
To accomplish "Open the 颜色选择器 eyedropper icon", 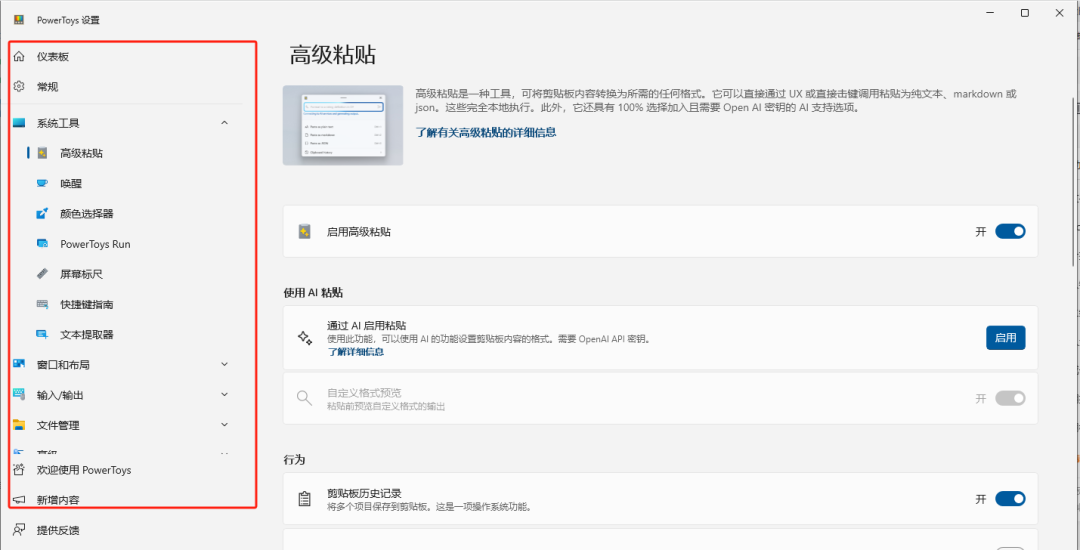I will click(x=43, y=213).
